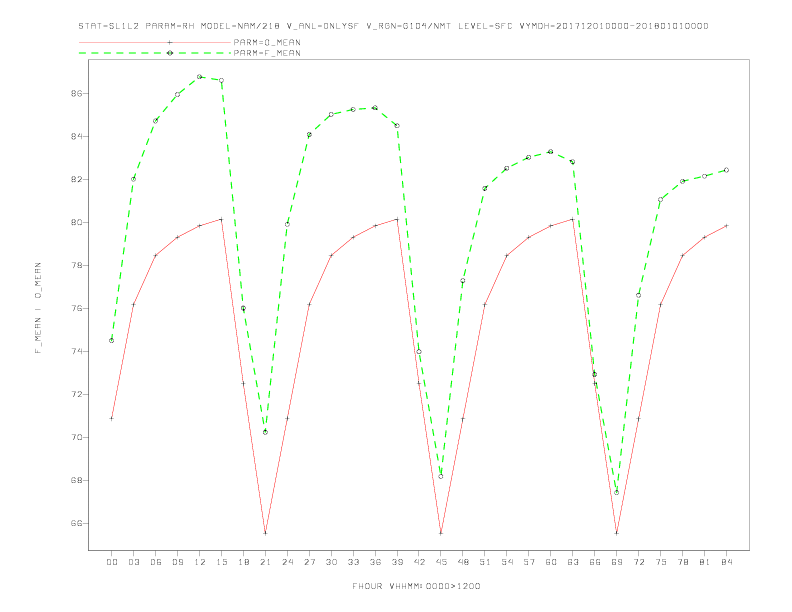Click the x-axis tick label 36
Image resolution: width=792 pixels, height=612 pixels.
point(375,562)
